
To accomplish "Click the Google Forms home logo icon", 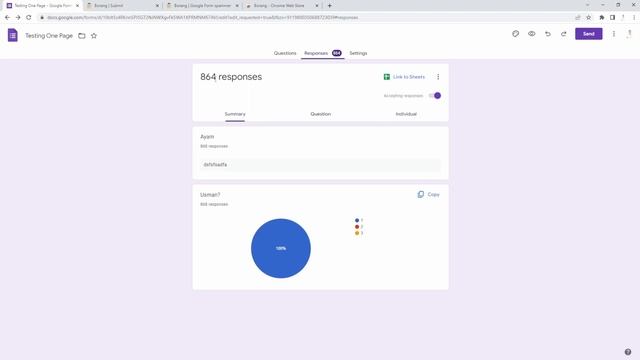I will tap(13, 35).
